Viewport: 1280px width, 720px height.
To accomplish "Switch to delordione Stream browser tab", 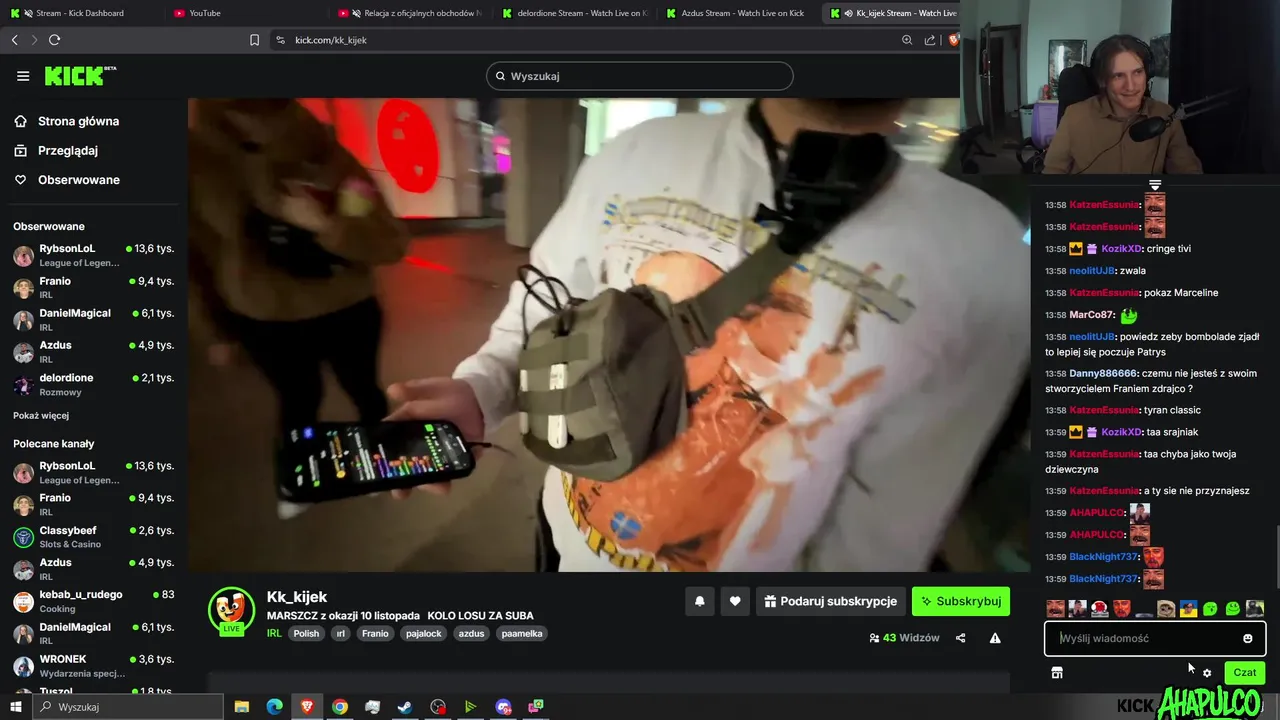I will [x=573, y=13].
